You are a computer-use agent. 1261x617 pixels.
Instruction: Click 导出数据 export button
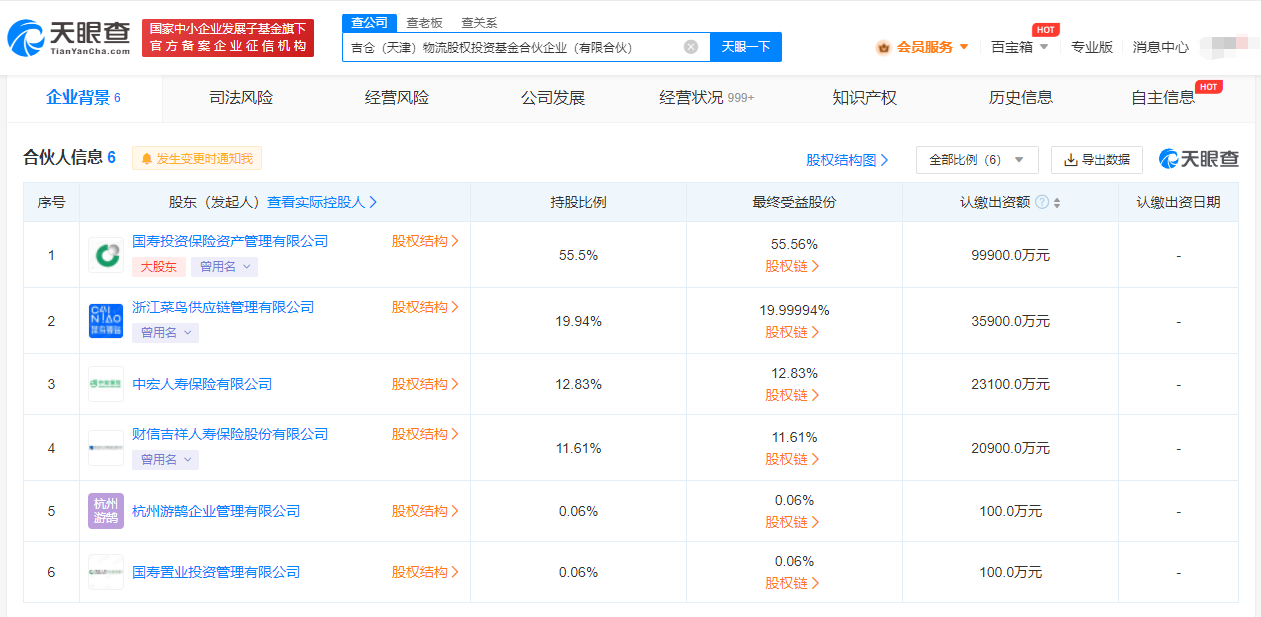pyautogui.click(x=1097, y=160)
